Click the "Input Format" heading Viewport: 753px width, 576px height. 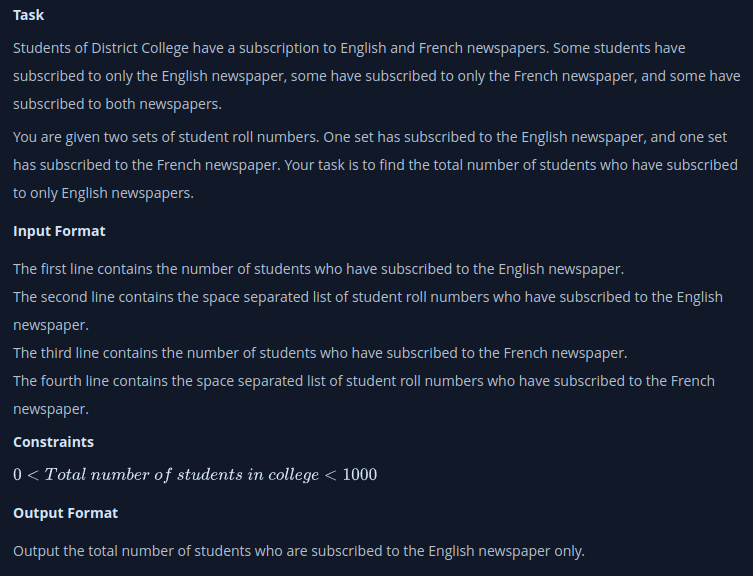pos(59,231)
